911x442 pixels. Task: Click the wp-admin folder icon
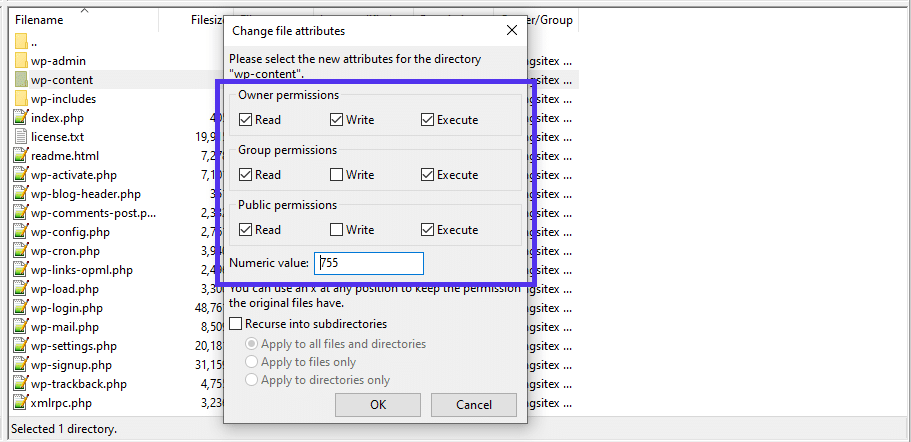21,61
